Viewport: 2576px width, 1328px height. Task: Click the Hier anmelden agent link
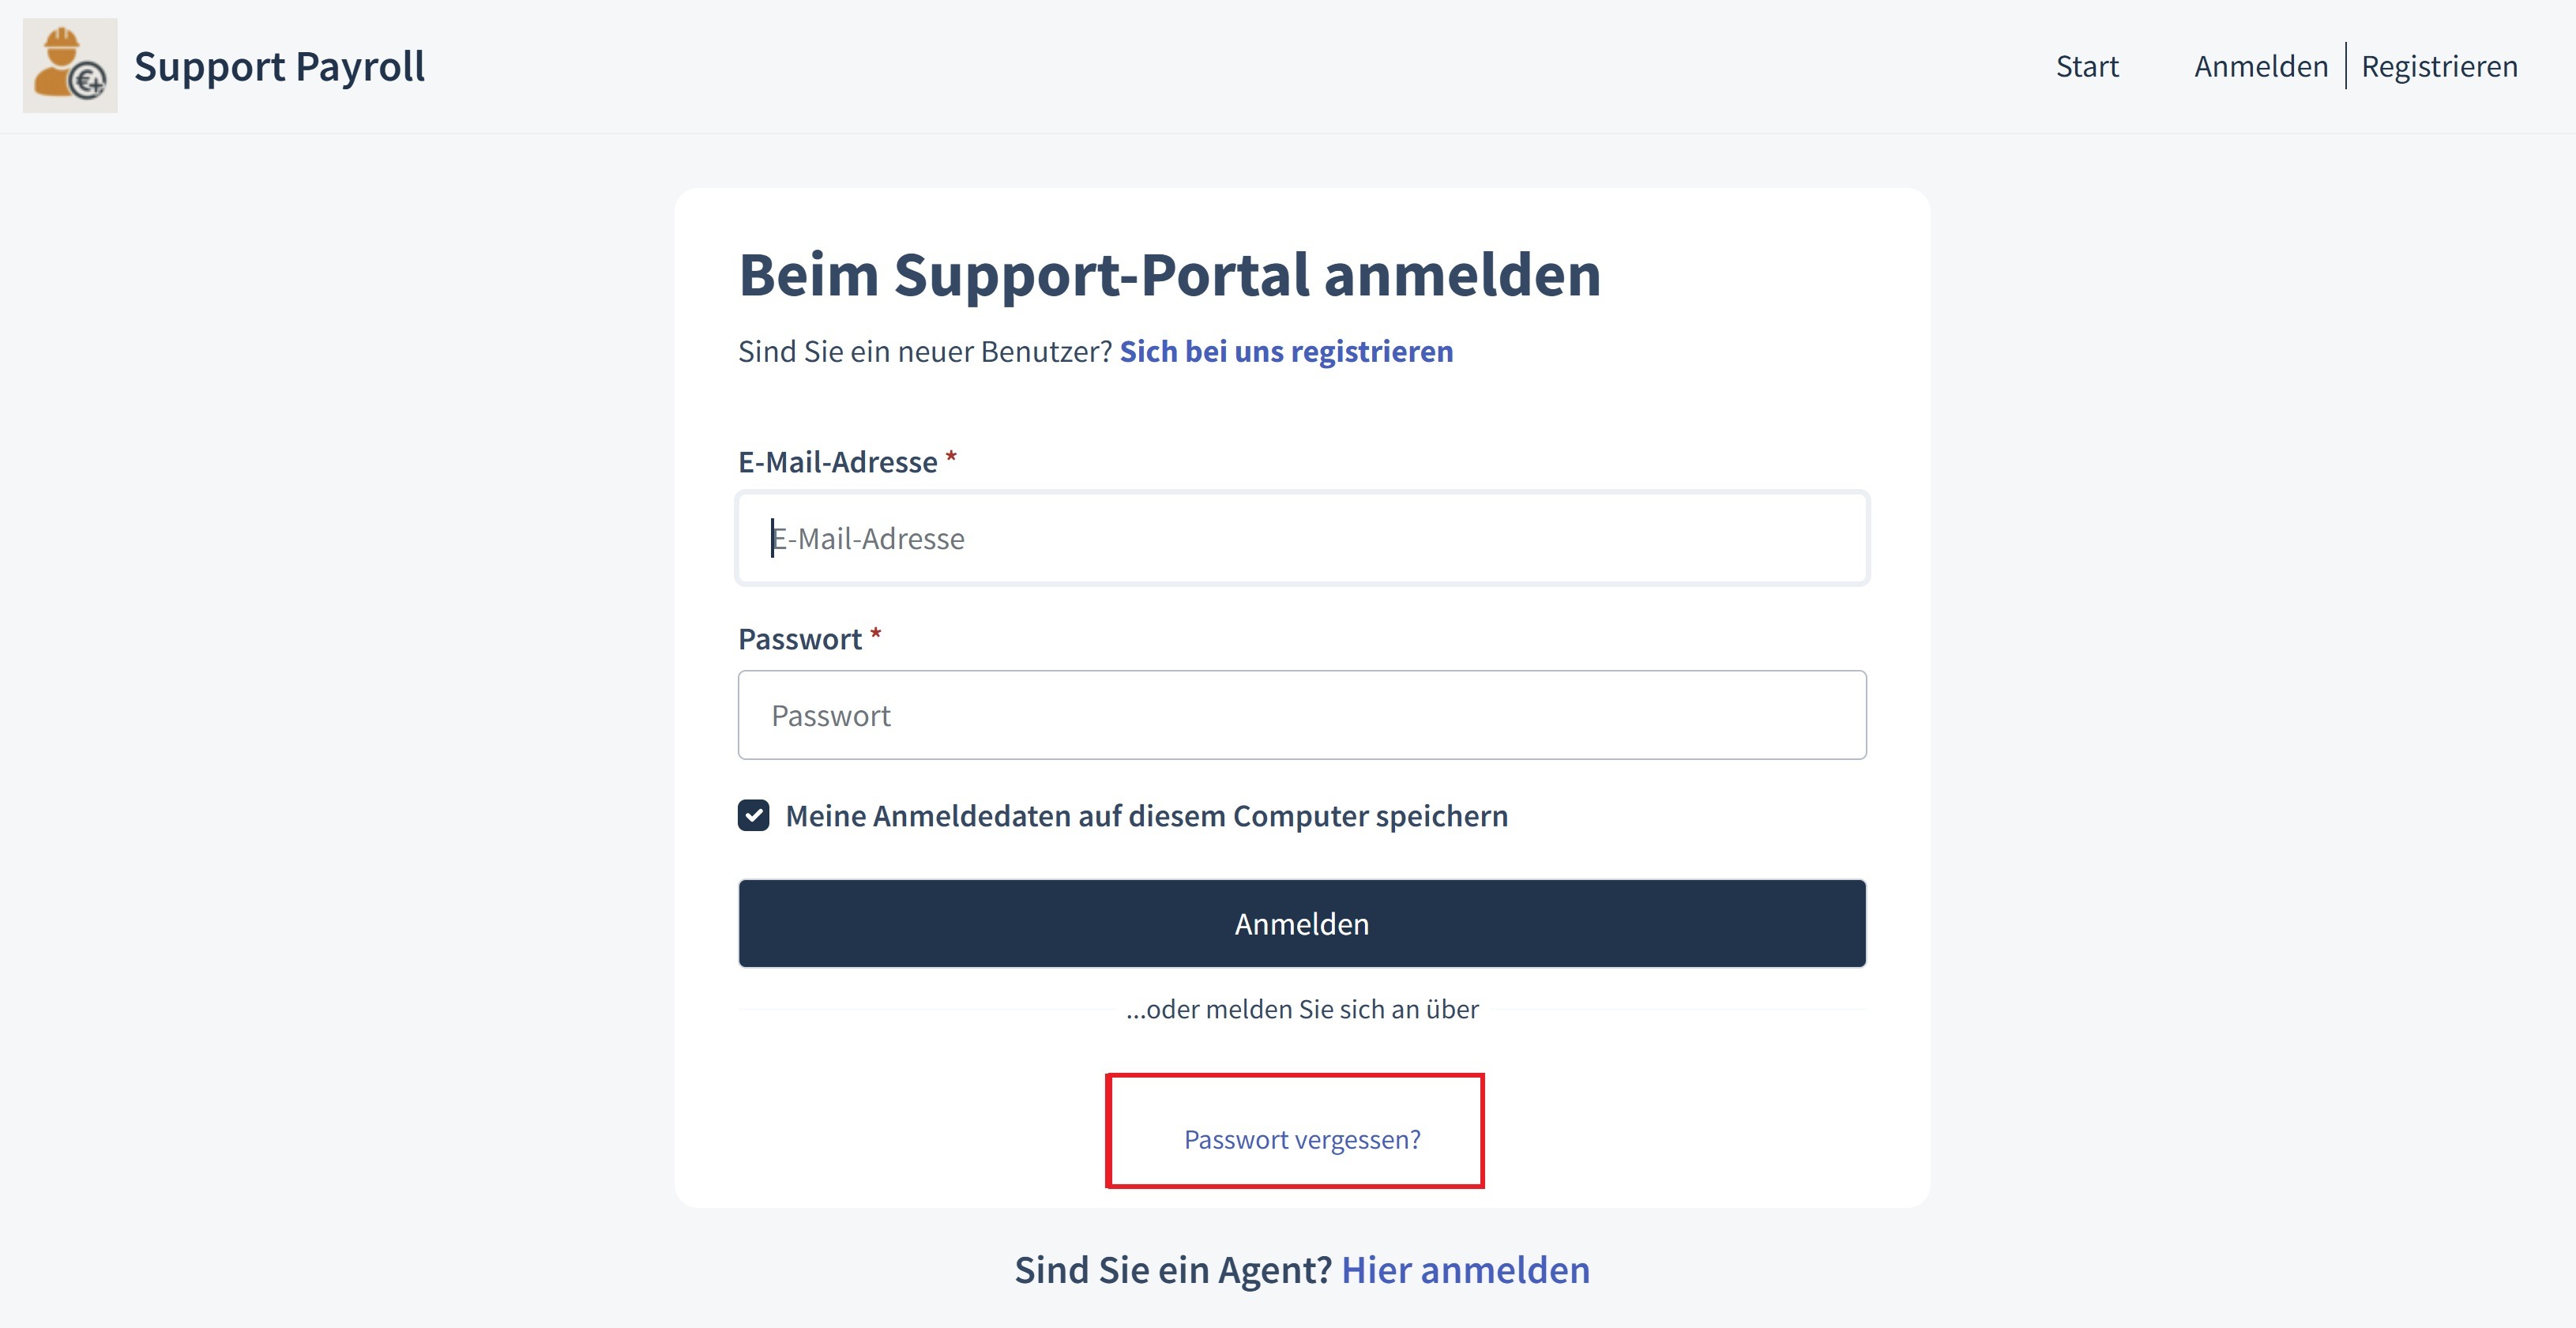1464,1270
